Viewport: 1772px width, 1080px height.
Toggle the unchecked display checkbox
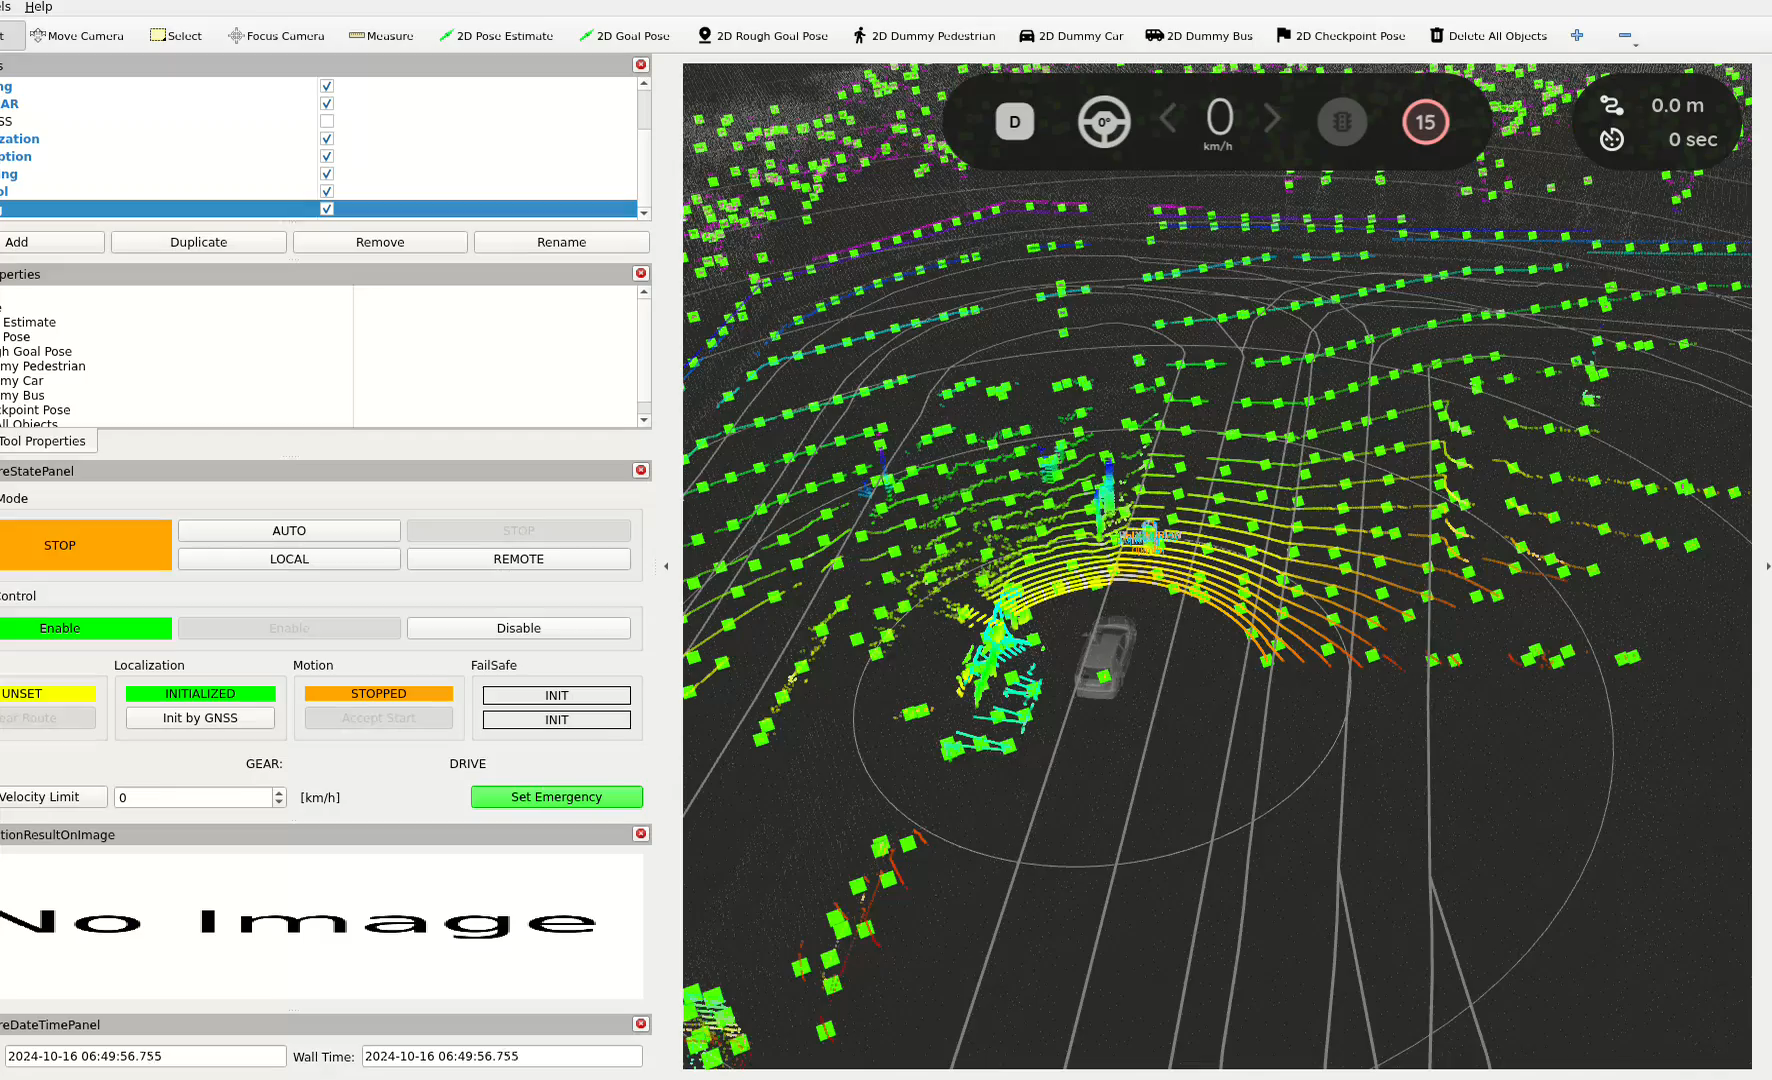coord(327,121)
